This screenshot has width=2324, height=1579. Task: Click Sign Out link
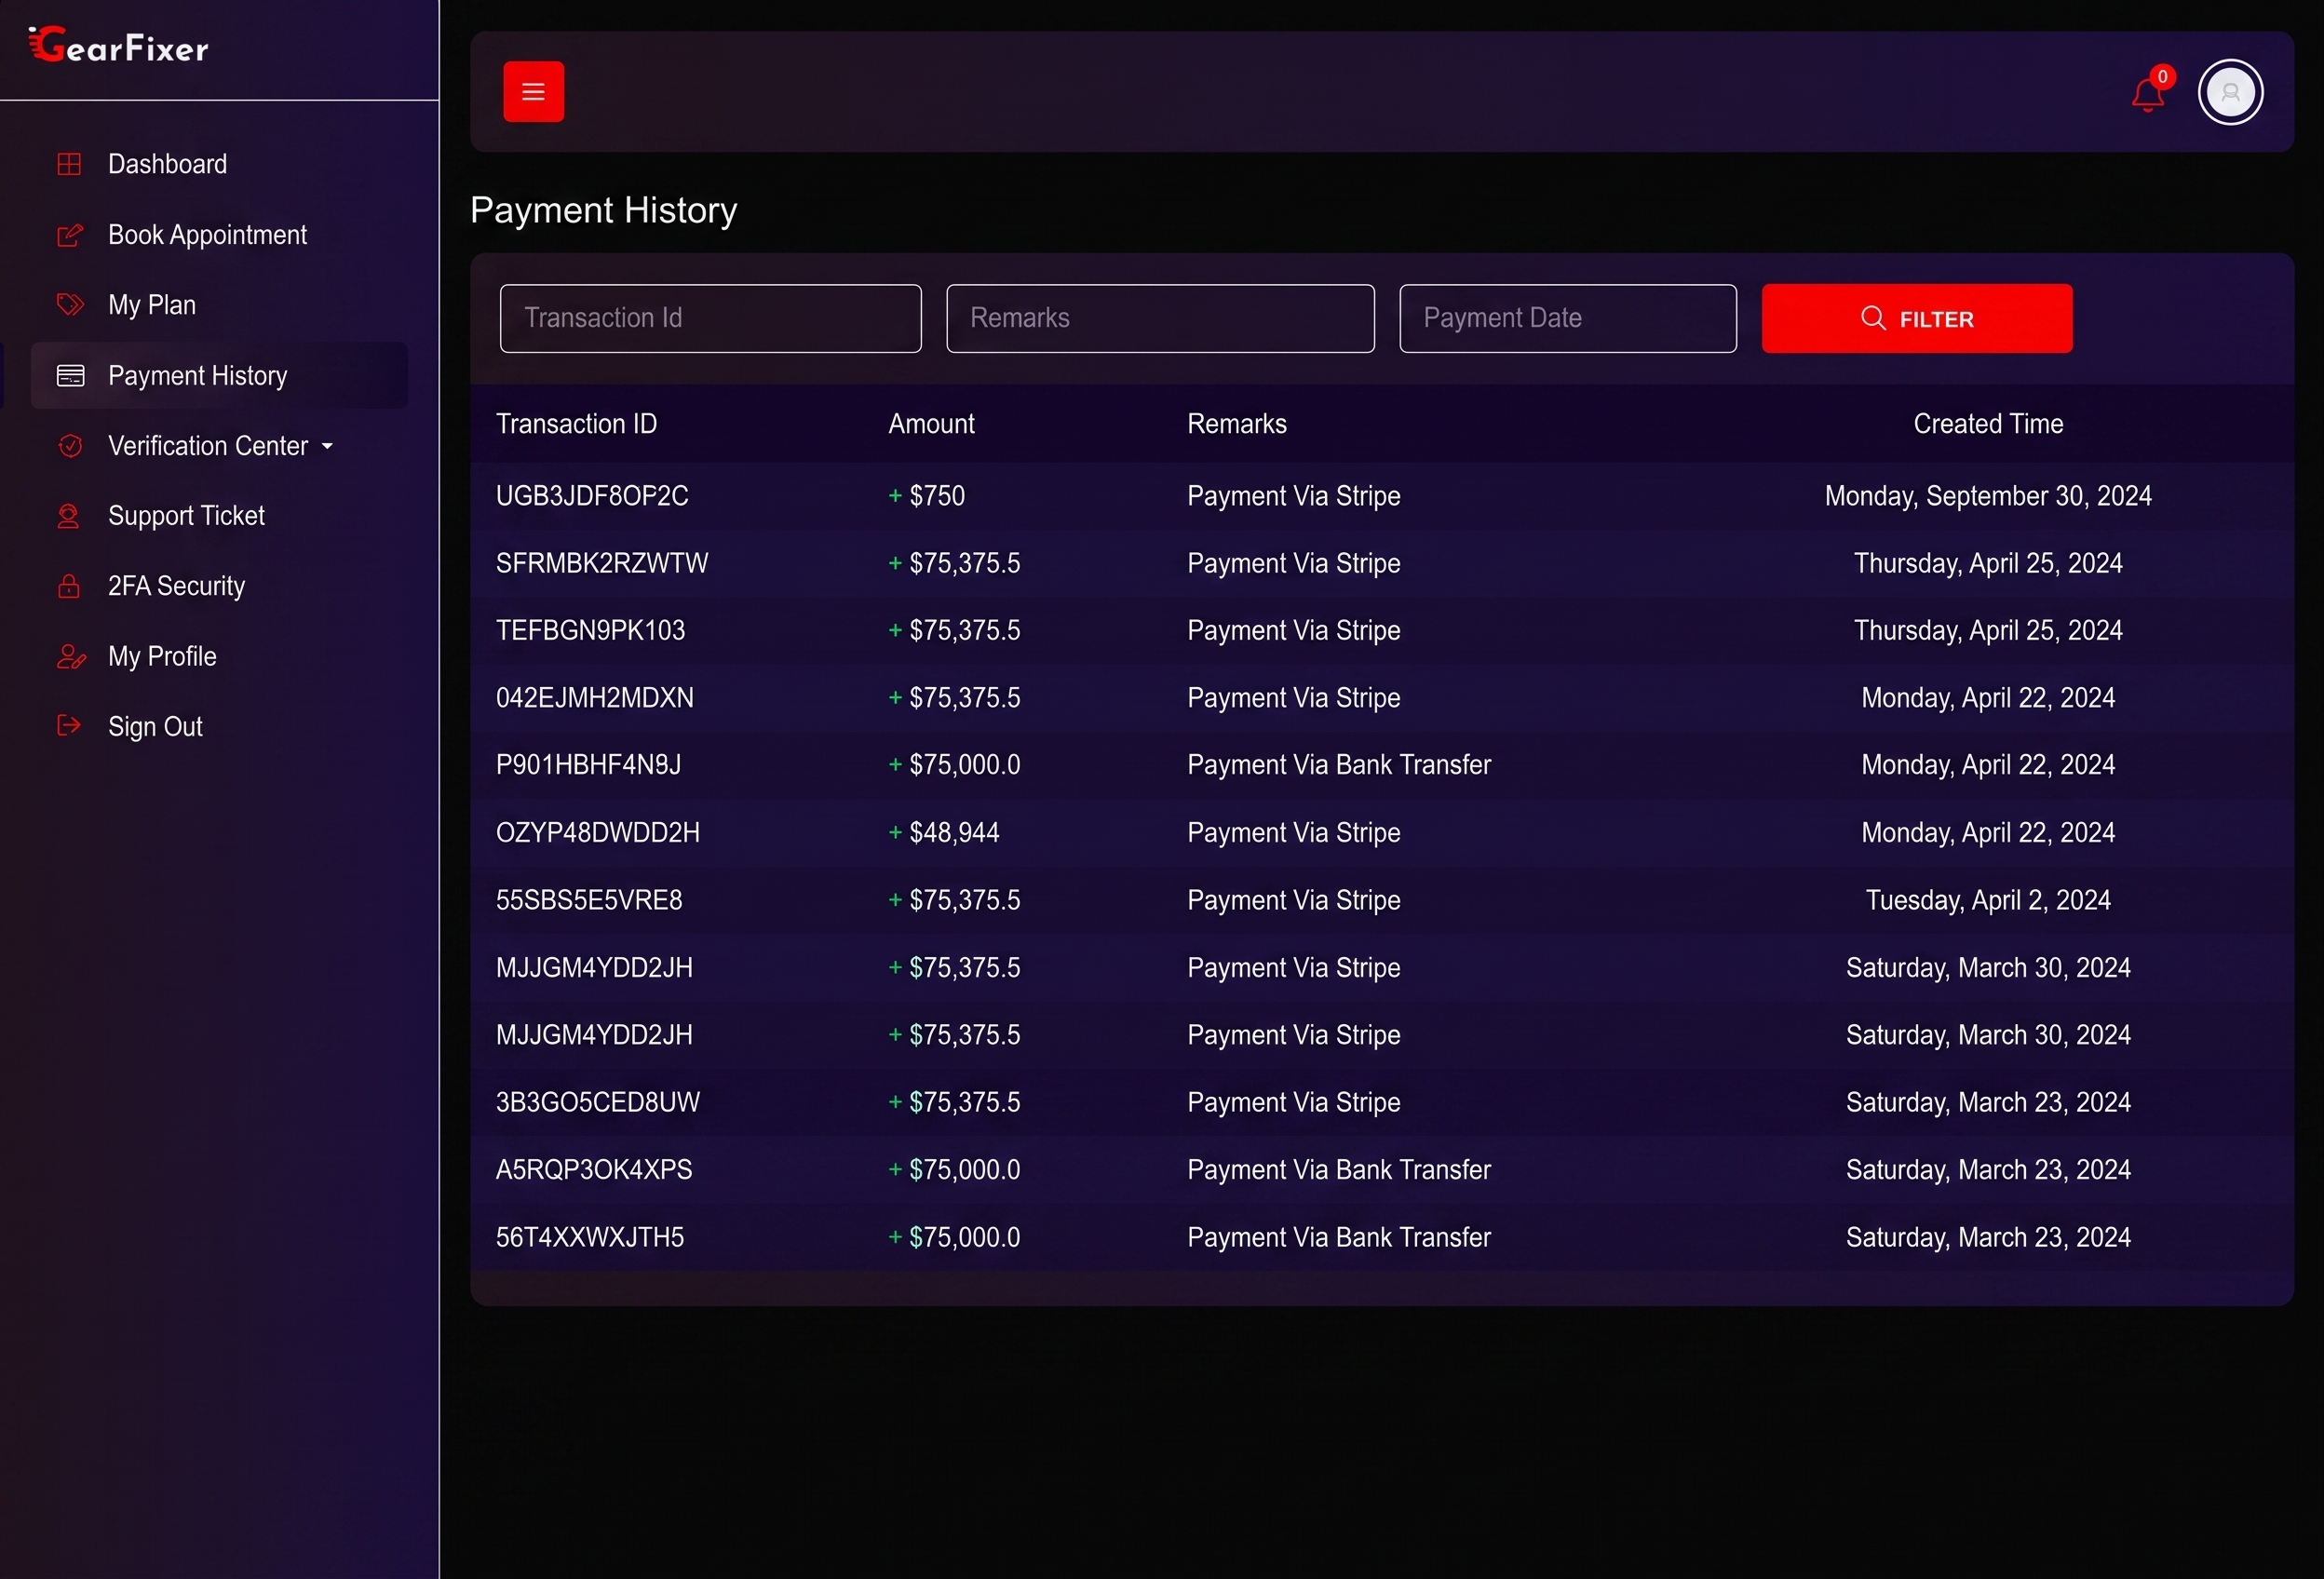coord(155,727)
